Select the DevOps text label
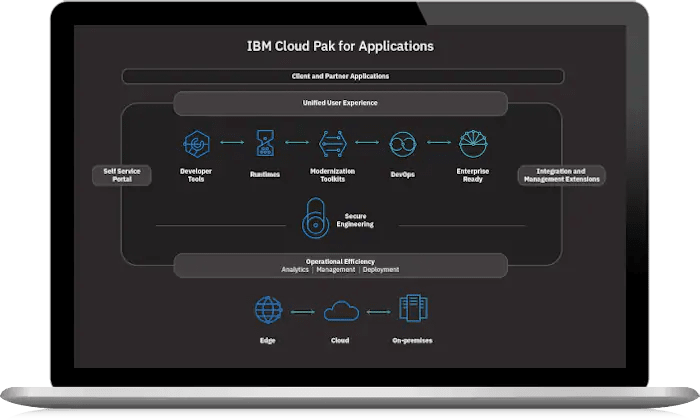 tap(403, 175)
